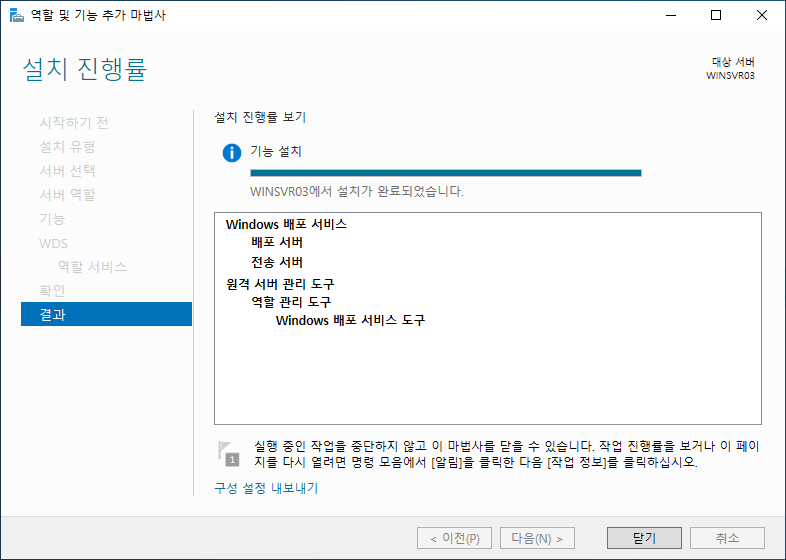The width and height of the screenshot is (786, 560).
Task: Click the Windows 배포 서비스 entry
Action: coord(286,224)
